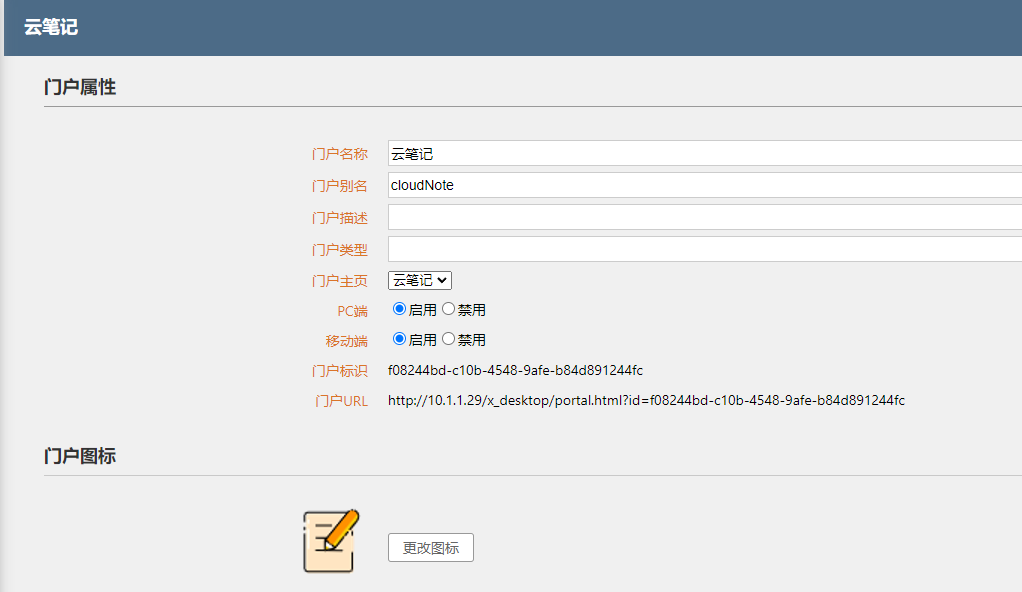Click the 云笔记 title in header

point(51,27)
